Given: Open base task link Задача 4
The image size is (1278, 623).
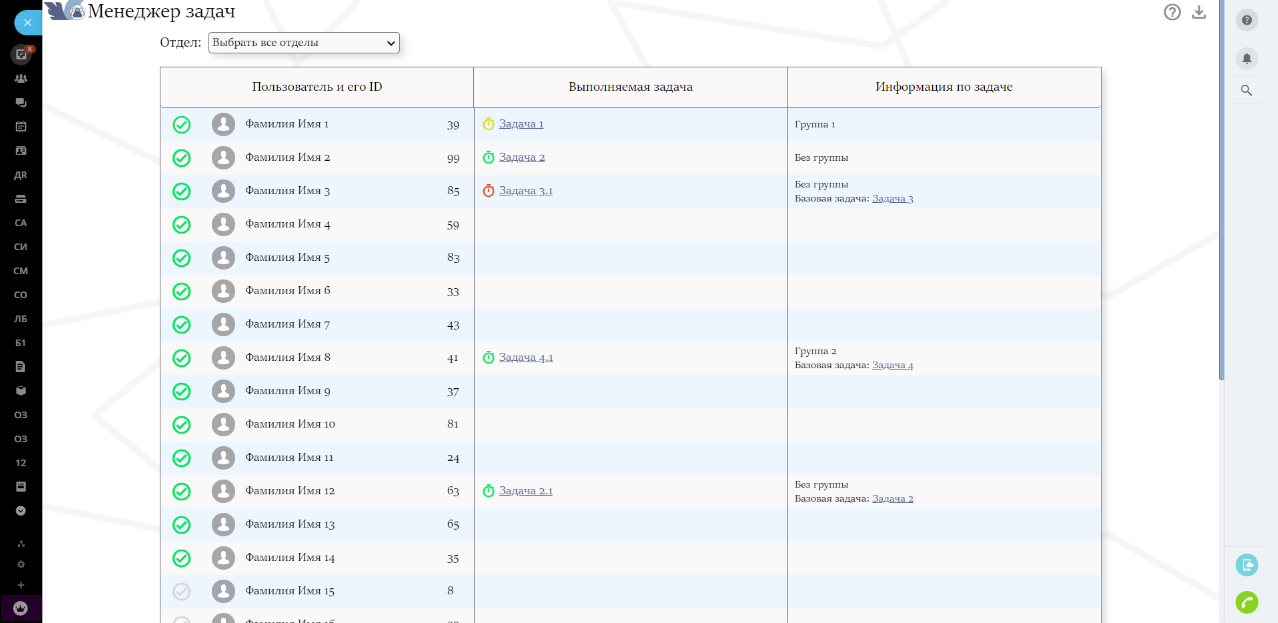Looking at the screenshot, I should pyautogui.click(x=892, y=365).
